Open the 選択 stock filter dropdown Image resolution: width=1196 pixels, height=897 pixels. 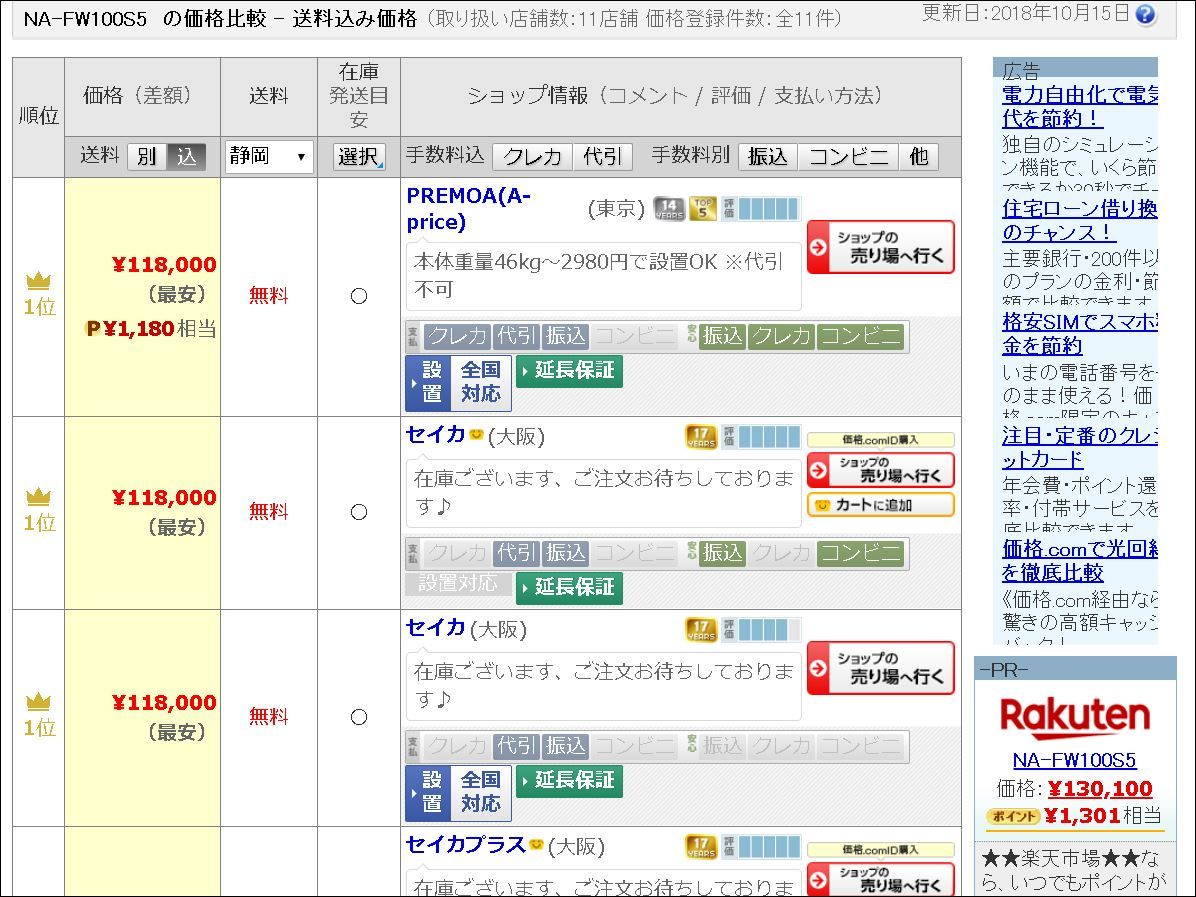tap(359, 157)
